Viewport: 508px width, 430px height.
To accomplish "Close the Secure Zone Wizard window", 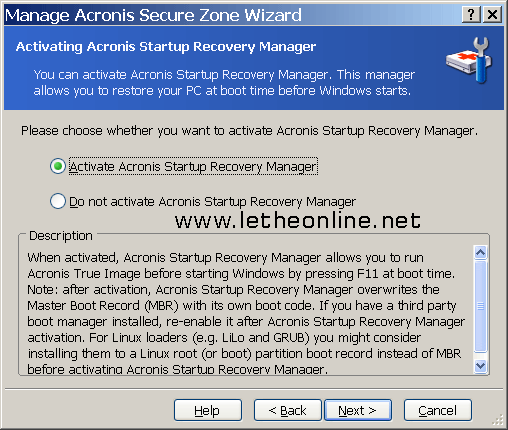I will [x=492, y=15].
